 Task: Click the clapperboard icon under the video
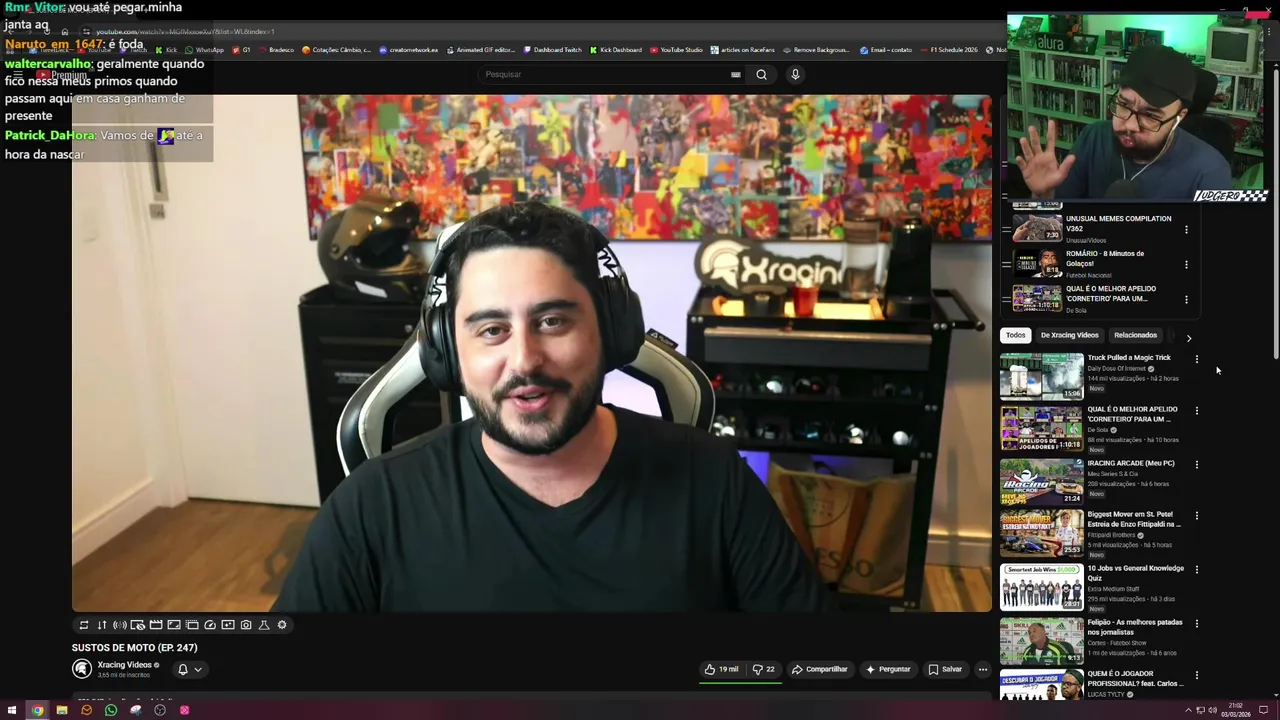(x=156, y=625)
